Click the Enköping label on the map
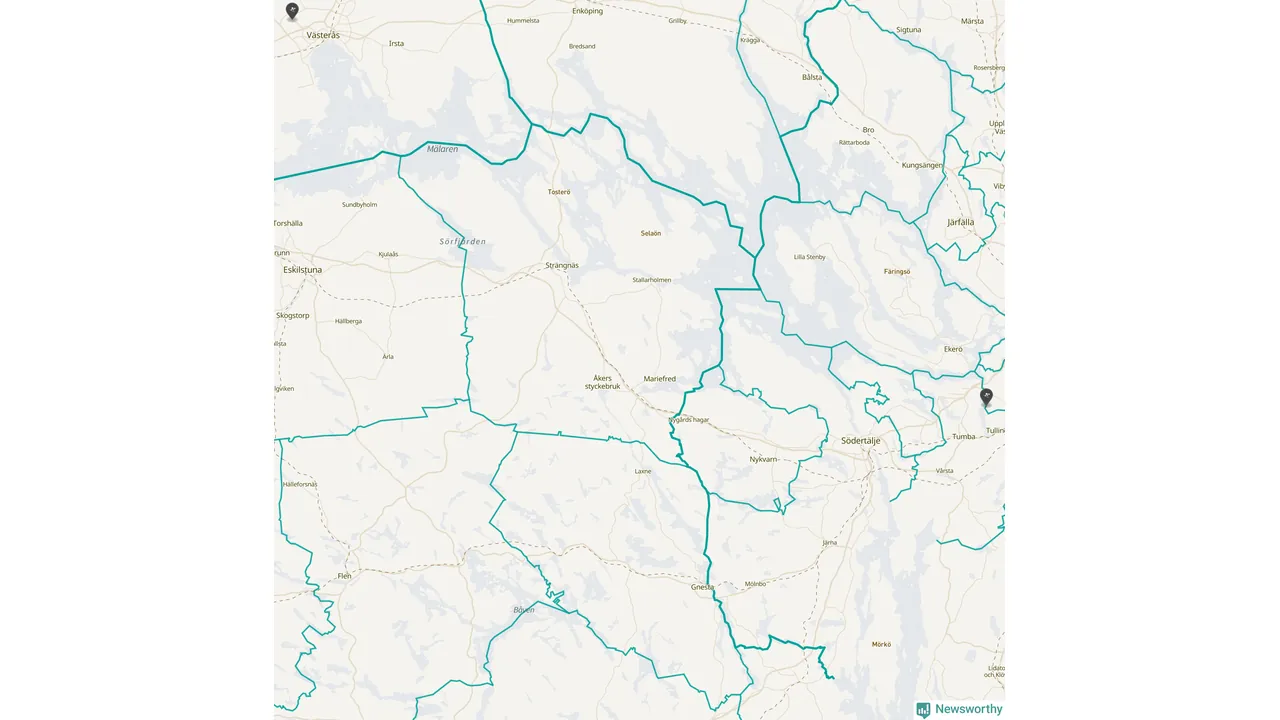This screenshot has width=1280, height=720. click(587, 11)
